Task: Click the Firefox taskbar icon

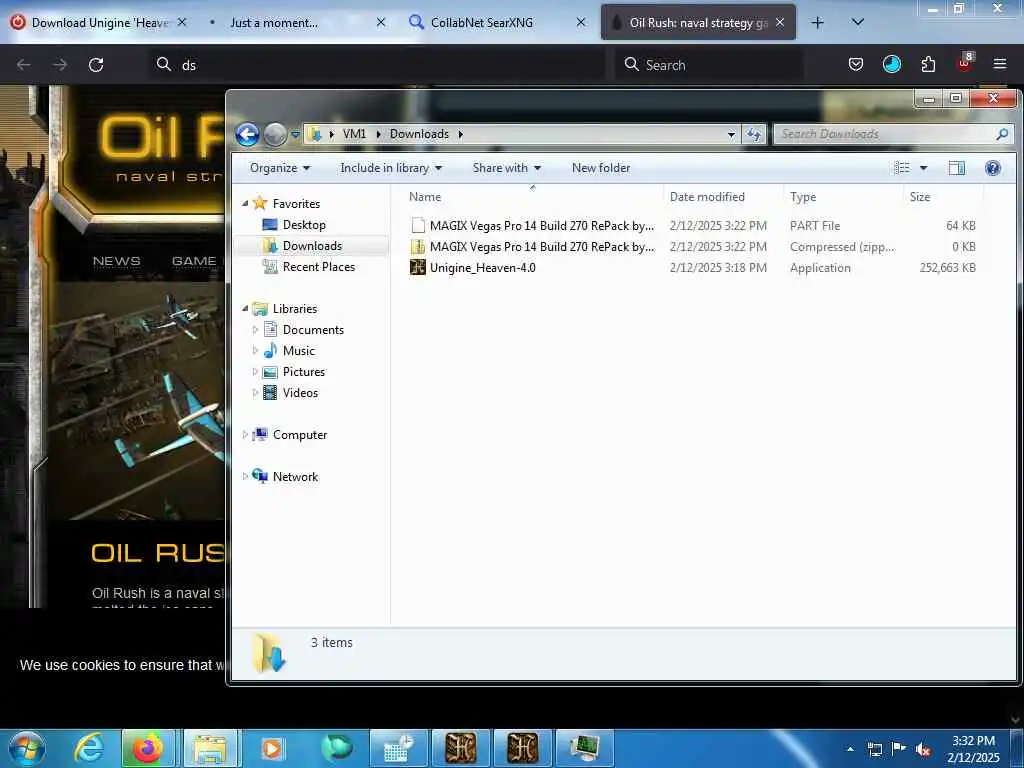Action: pos(148,748)
